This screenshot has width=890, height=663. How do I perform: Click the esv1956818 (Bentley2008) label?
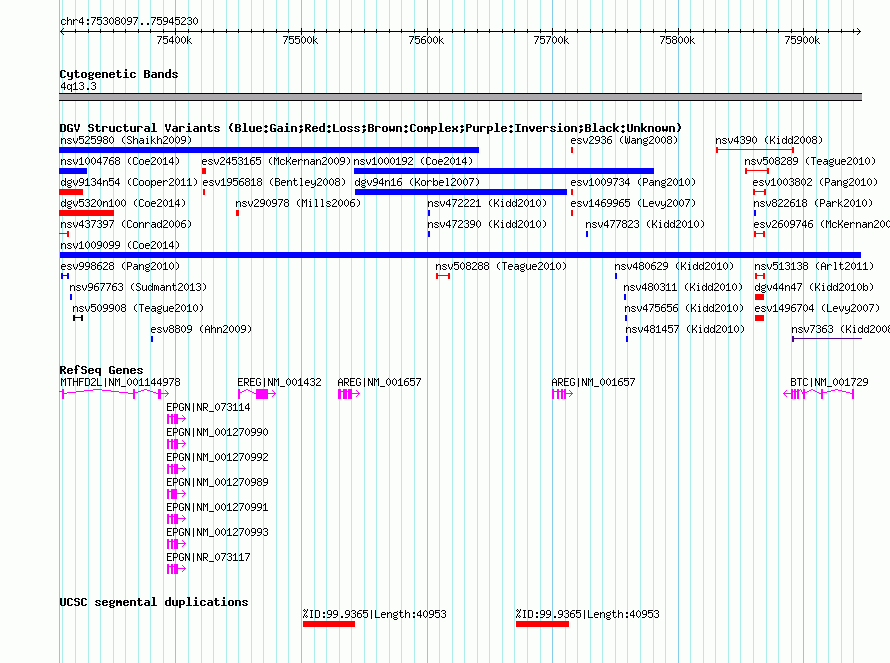tap(274, 182)
